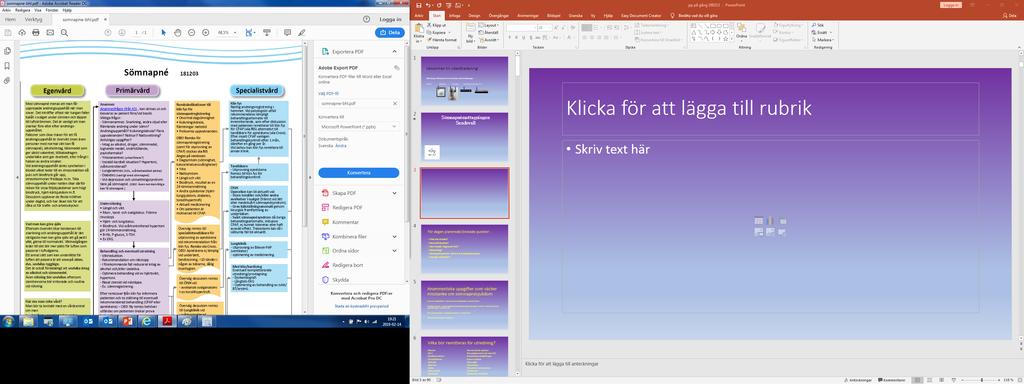The image size is (1024, 384).
Task: Click the Skapa PDF tool icon
Action: coord(326,193)
